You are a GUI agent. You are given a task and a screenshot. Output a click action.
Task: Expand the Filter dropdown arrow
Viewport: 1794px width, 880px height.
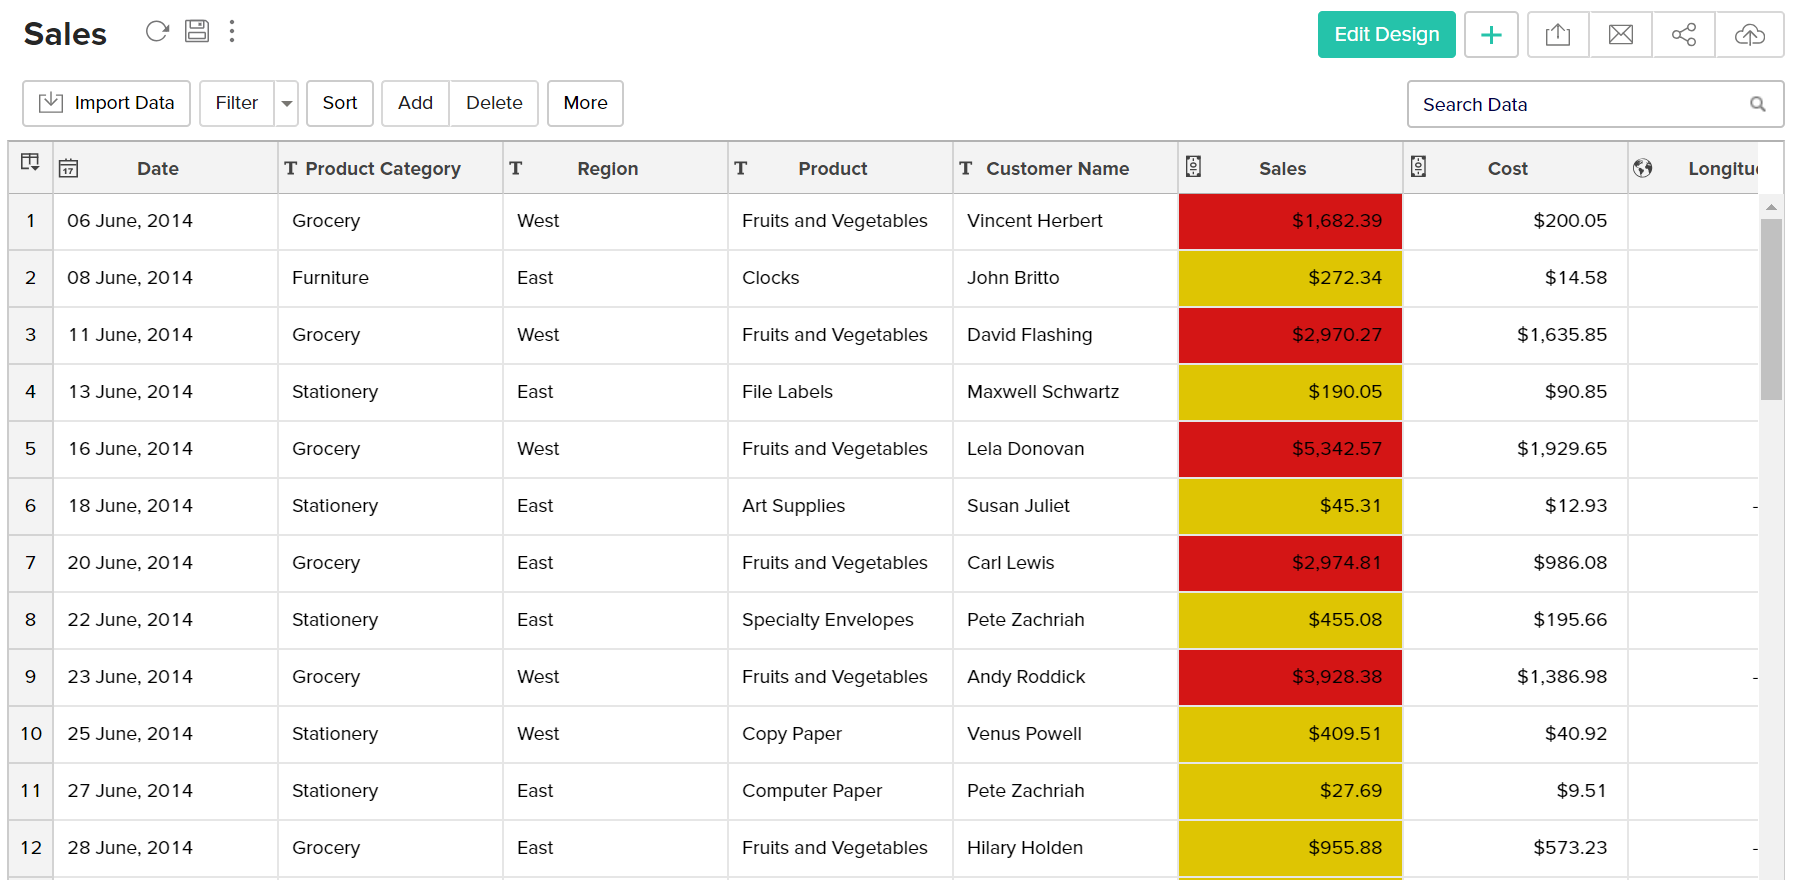[287, 104]
